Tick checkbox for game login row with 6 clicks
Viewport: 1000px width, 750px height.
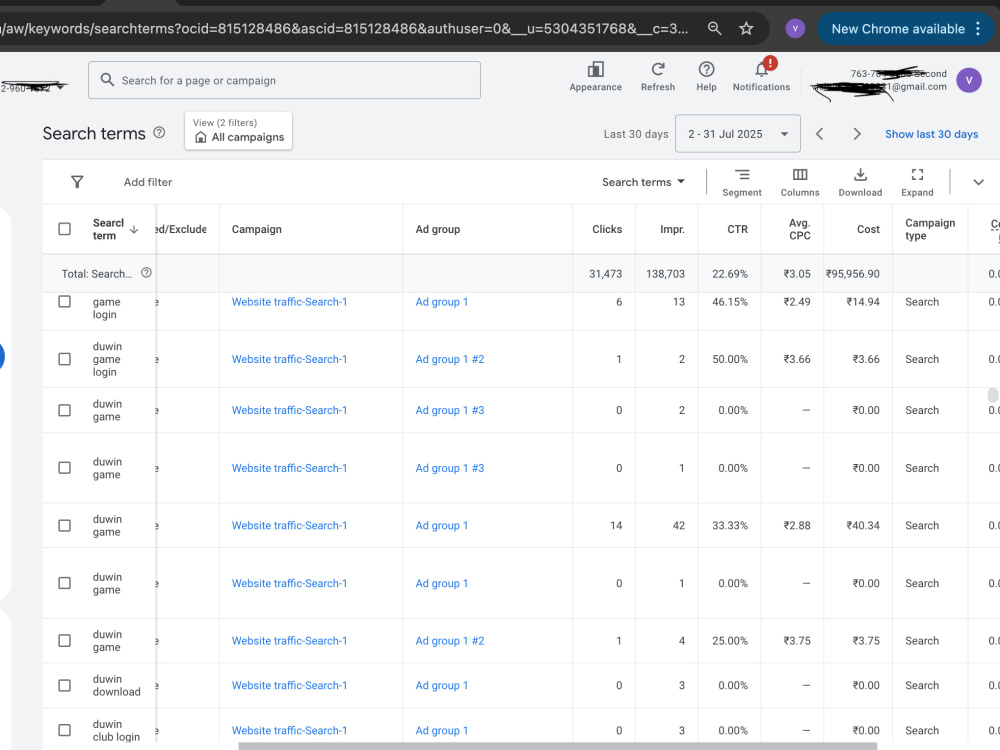[x=64, y=302]
